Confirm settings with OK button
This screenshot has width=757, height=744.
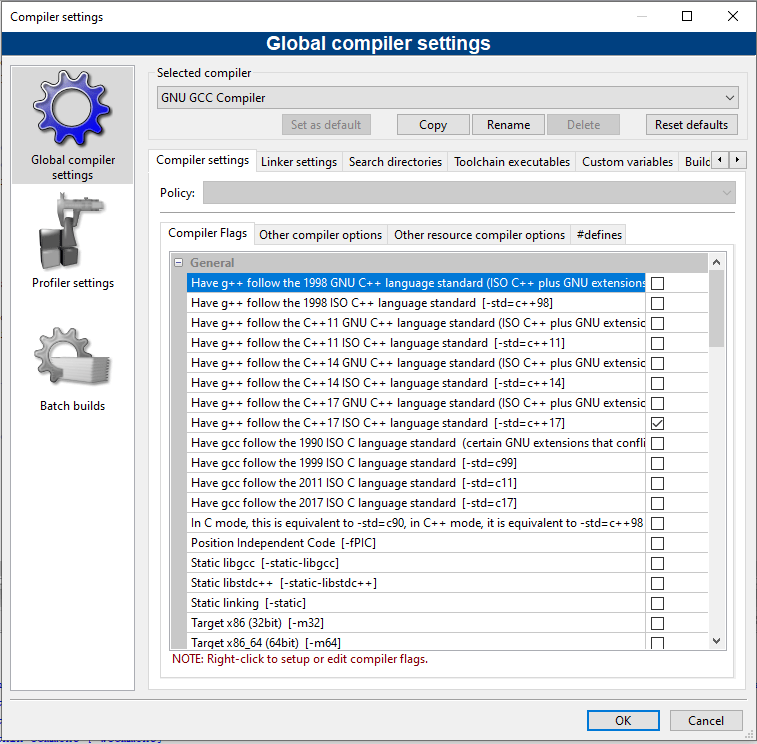click(x=623, y=720)
